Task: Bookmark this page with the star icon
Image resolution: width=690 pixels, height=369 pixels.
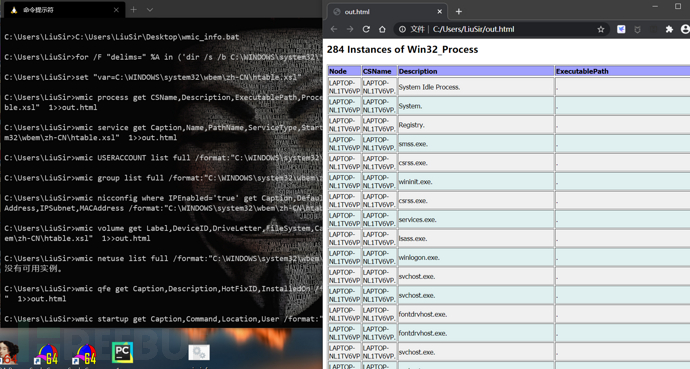Action: pos(601,29)
